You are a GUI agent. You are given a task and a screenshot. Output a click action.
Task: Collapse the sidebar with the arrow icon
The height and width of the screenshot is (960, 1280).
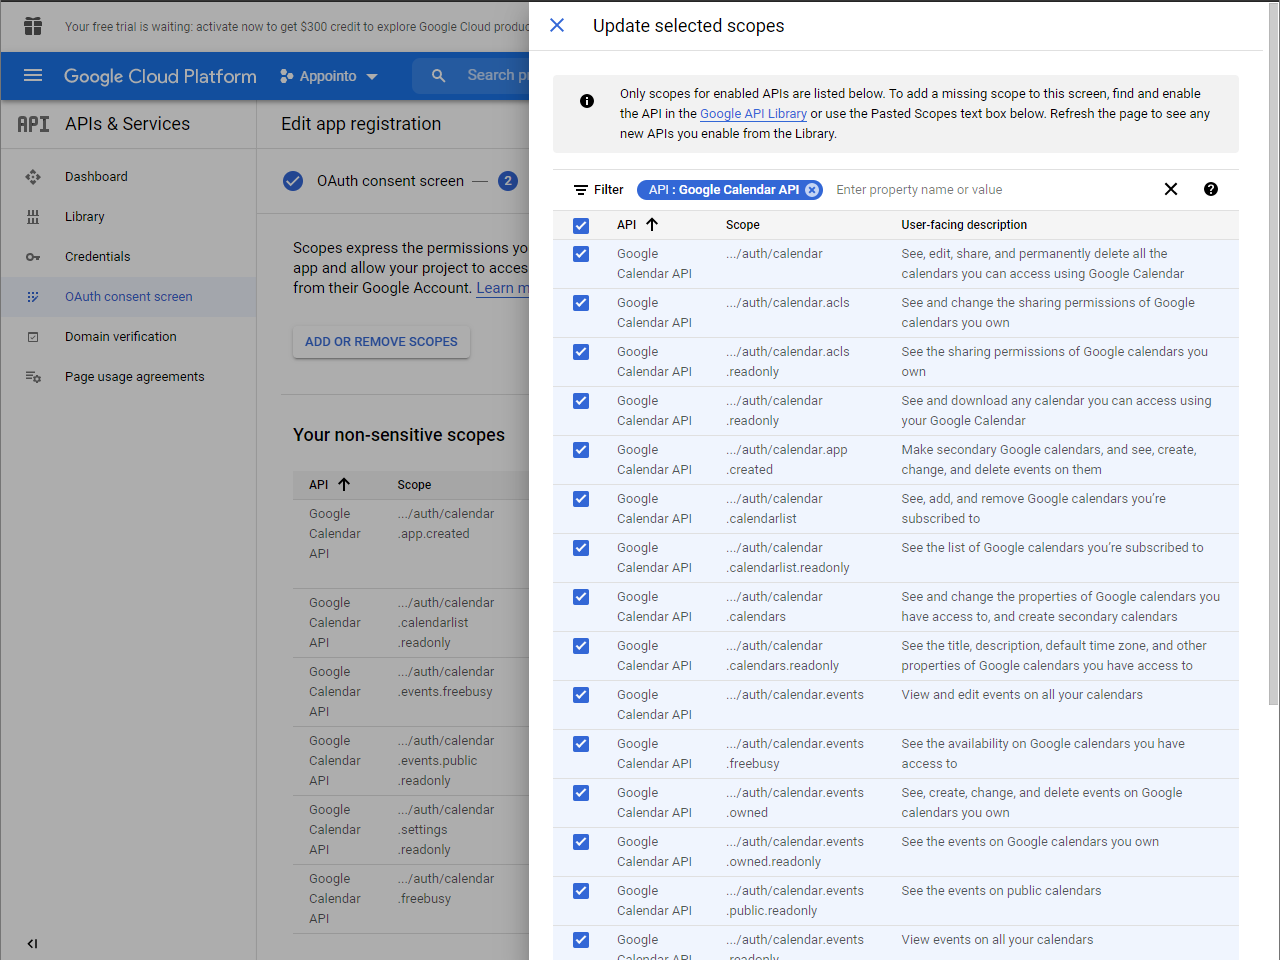pyautogui.click(x=32, y=943)
